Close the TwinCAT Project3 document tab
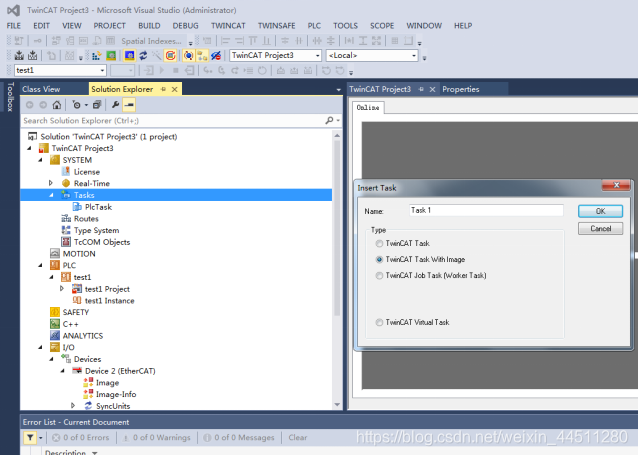 coord(433,89)
